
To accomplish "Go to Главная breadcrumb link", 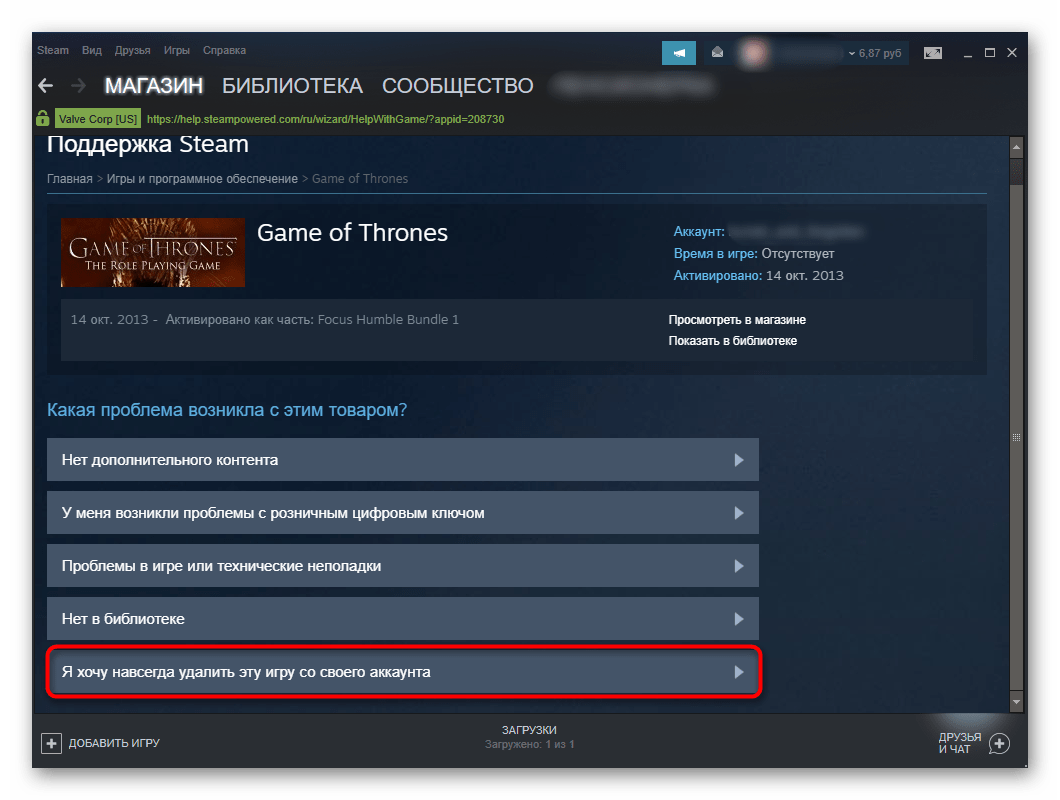I will [x=70, y=179].
